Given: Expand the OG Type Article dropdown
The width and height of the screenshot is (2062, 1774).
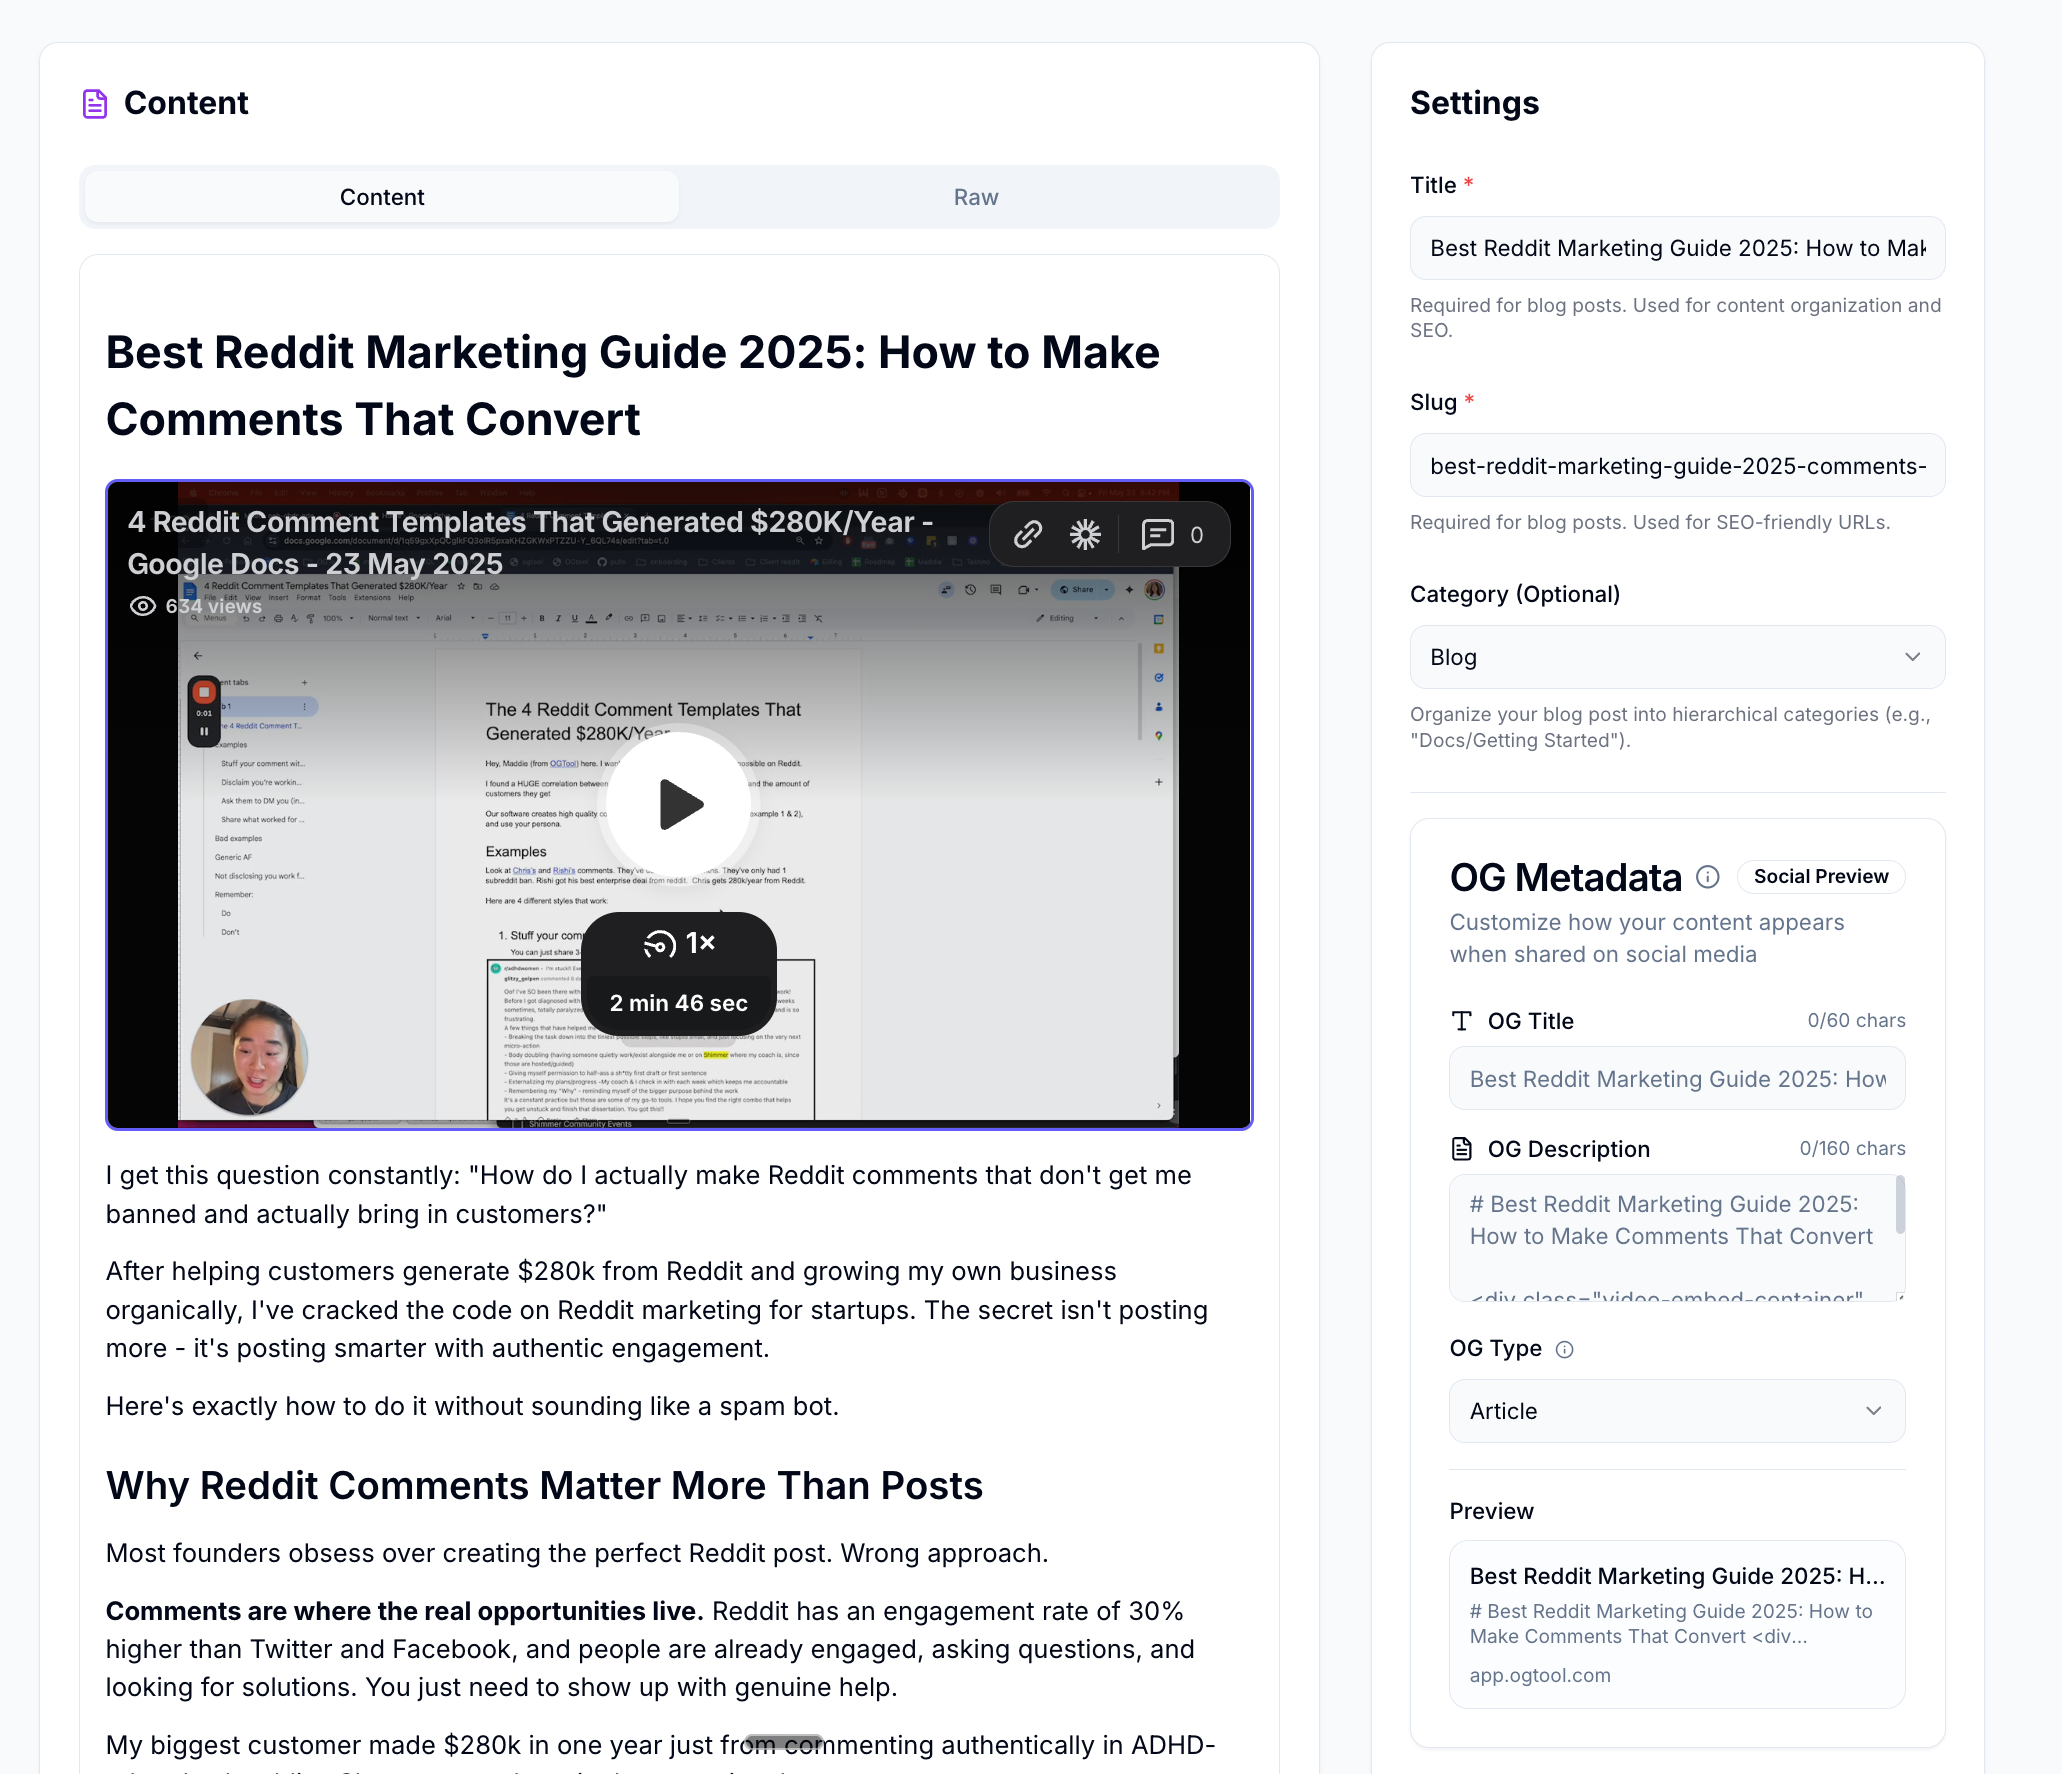Looking at the screenshot, I should click(x=1677, y=1411).
